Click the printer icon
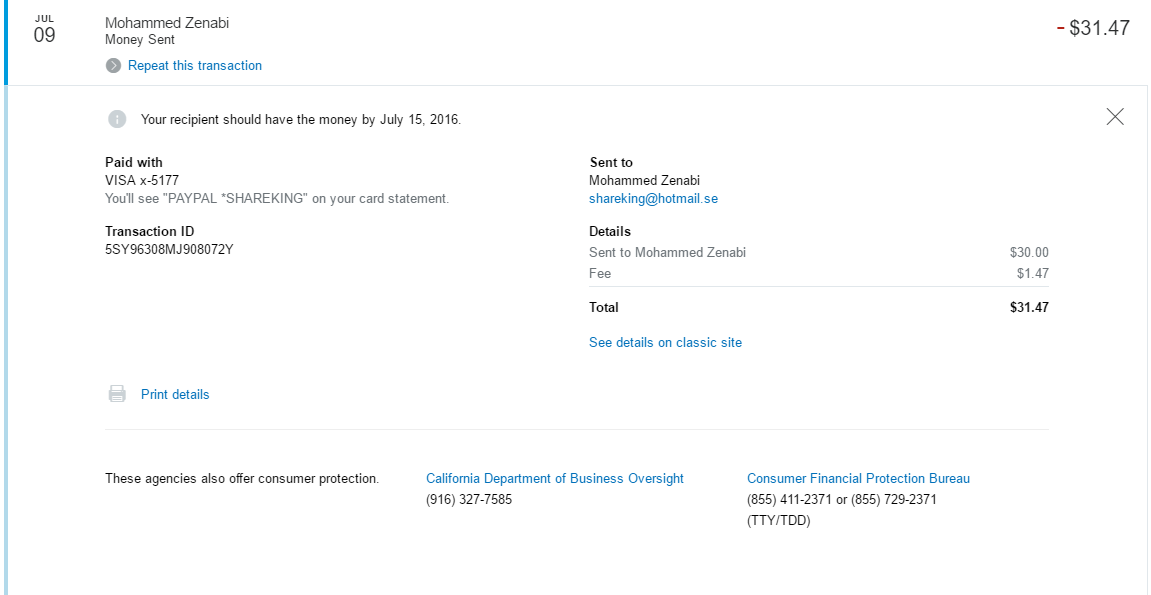 117,394
